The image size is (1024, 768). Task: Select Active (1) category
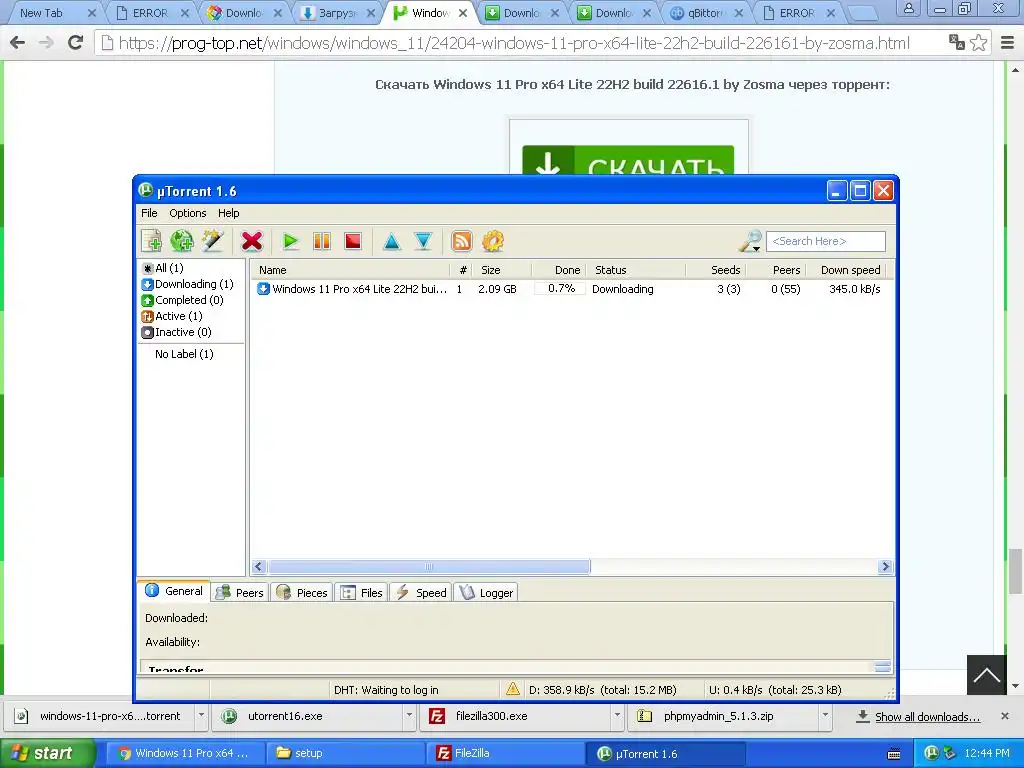point(172,316)
